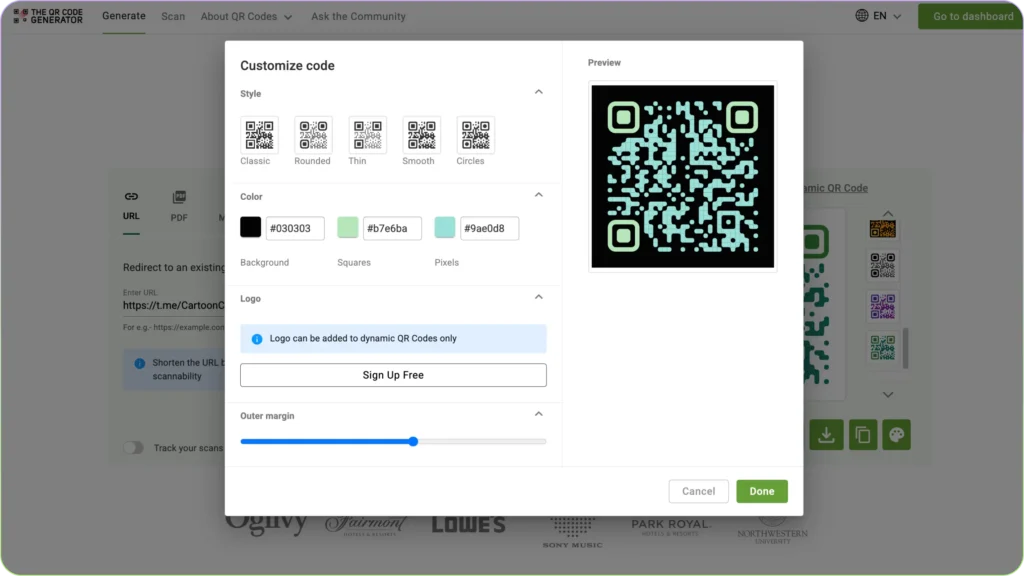This screenshot has height=576, width=1024.
Task: Select the orange QR code template thumbnail
Action: click(x=884, y=227)
